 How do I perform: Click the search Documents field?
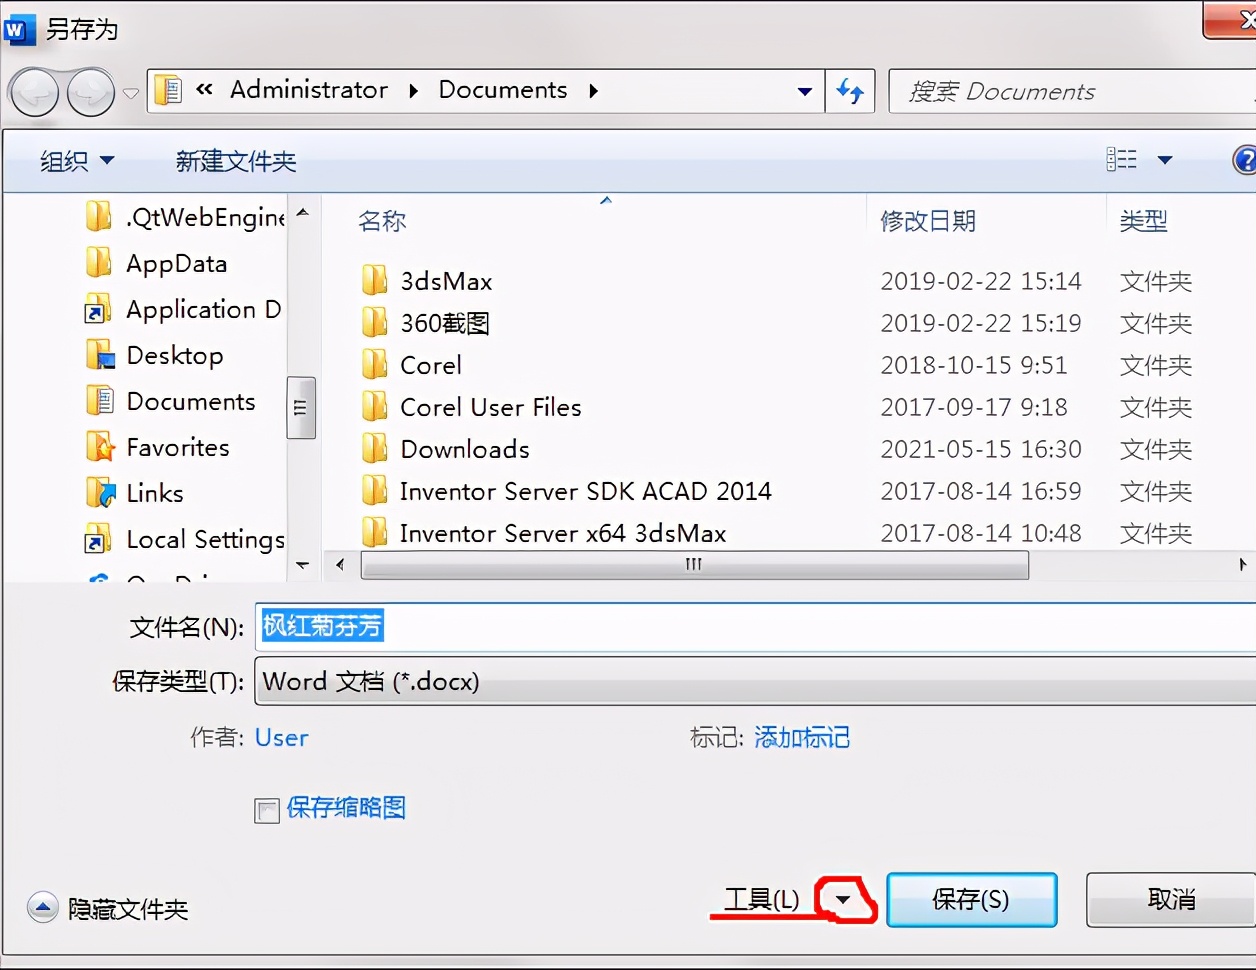(1070, 91)
